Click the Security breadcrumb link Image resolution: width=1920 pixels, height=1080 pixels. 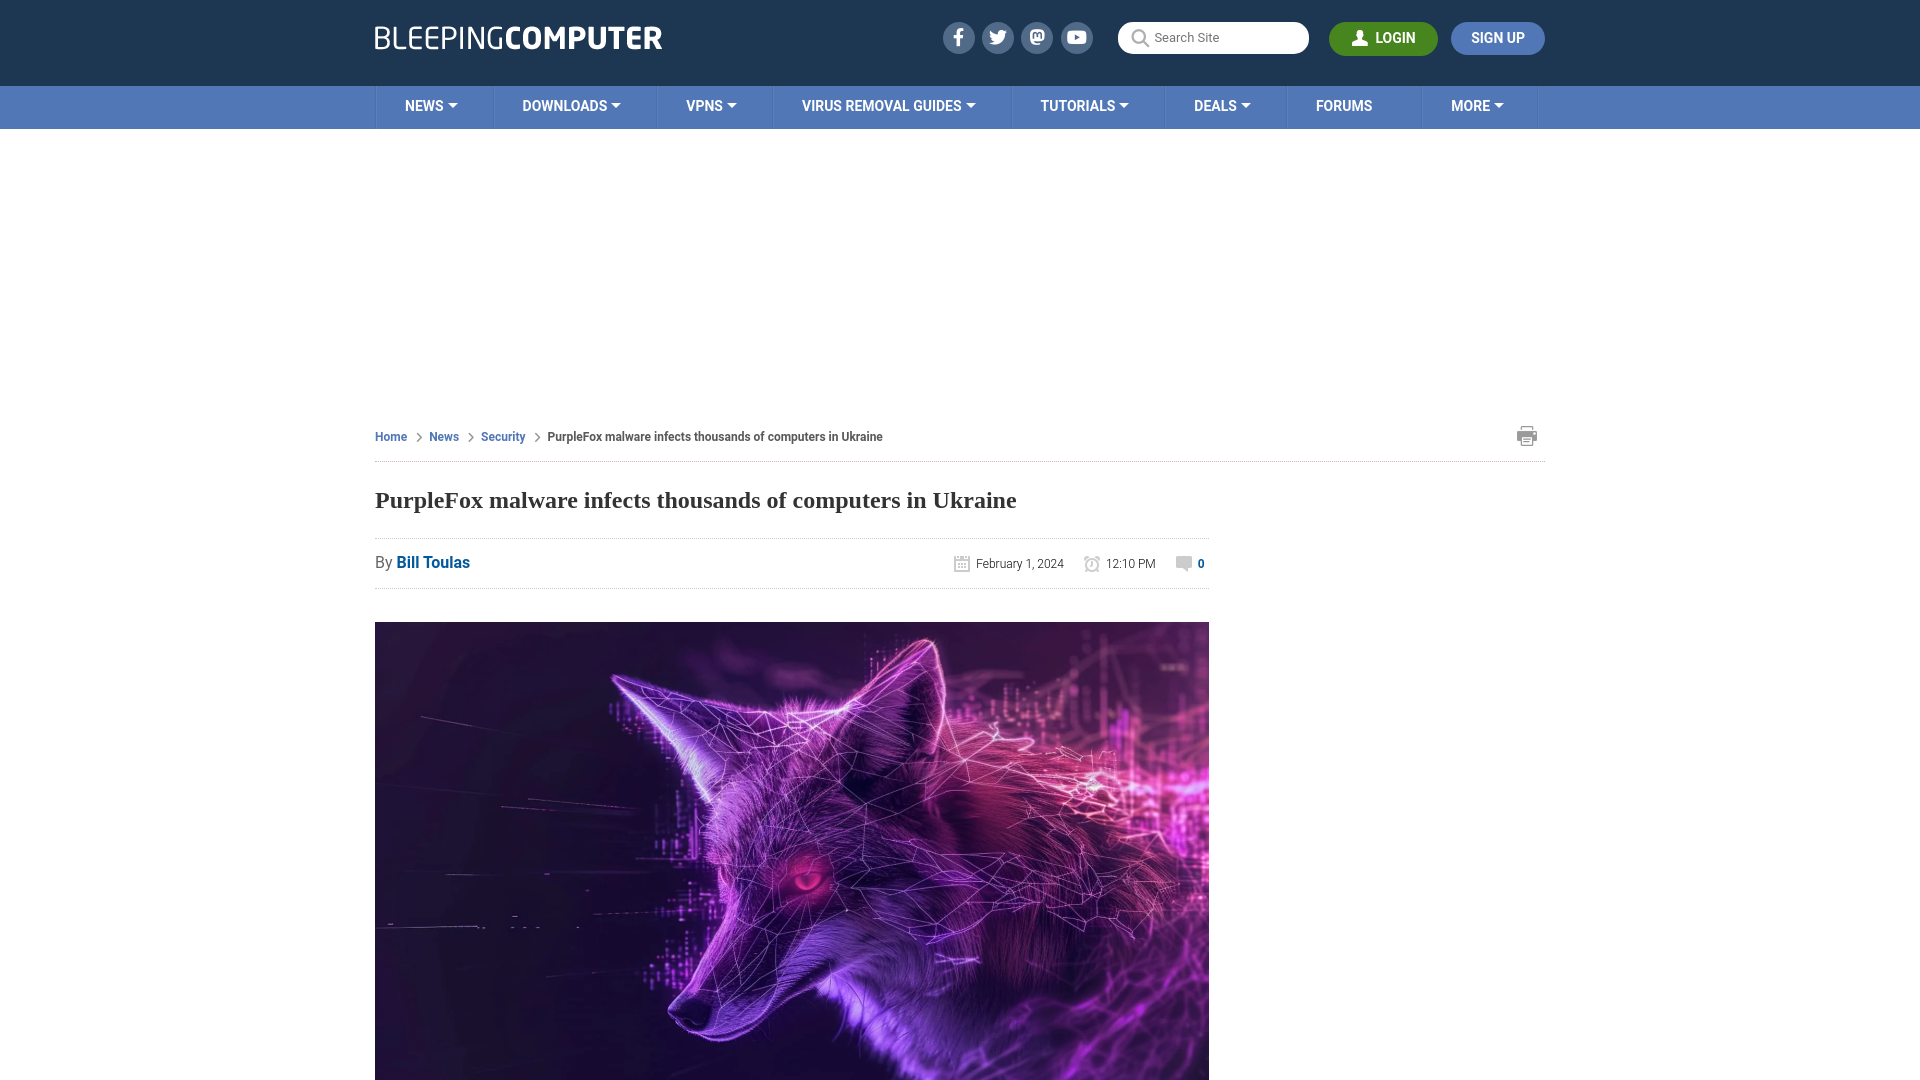tap(502, 436)
